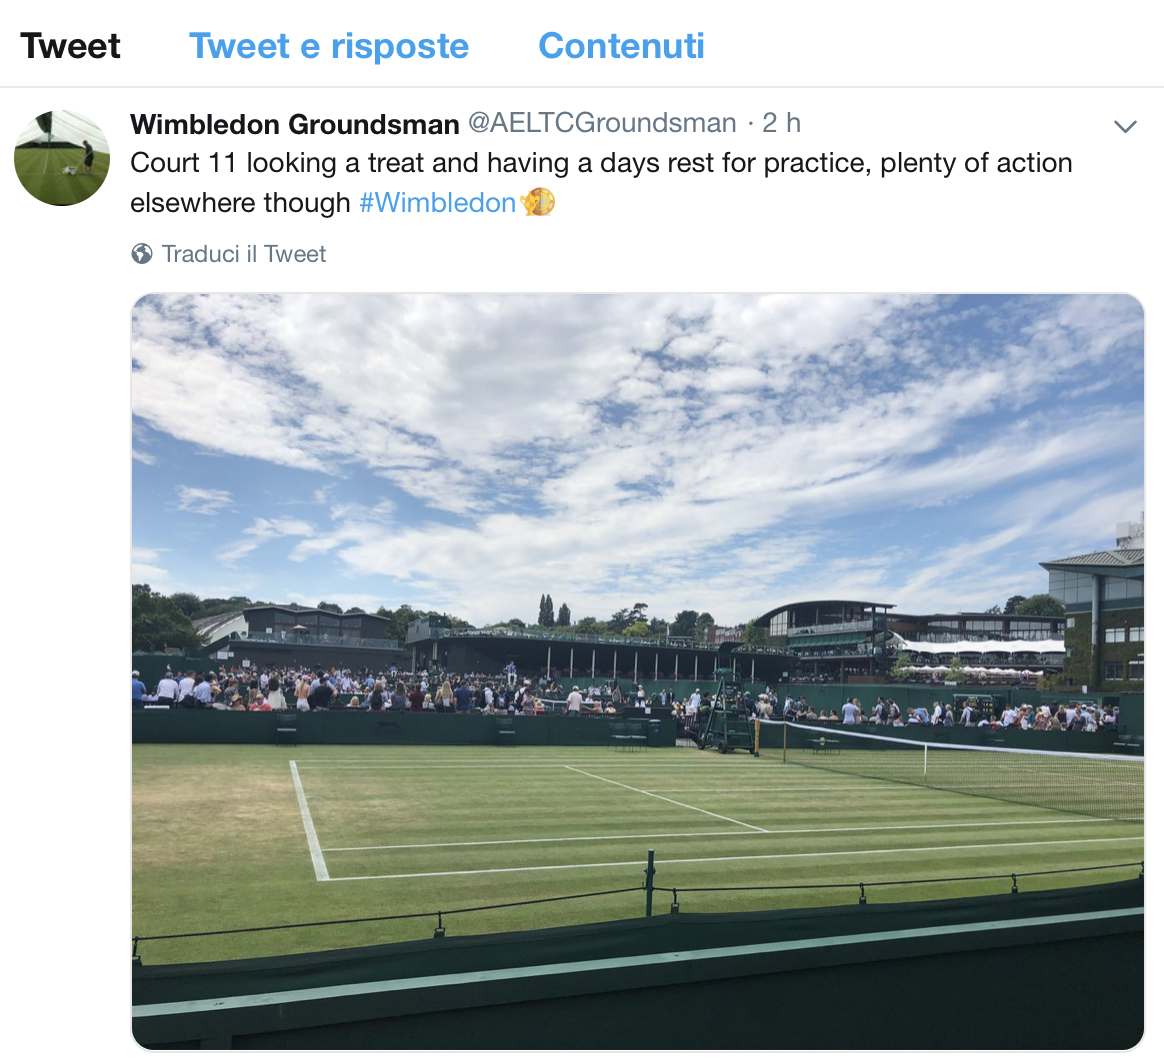Viewport: 1164px width, 1062px height.
Task: Click the Court 11 tweet text line
Action: tap(600, 163)
